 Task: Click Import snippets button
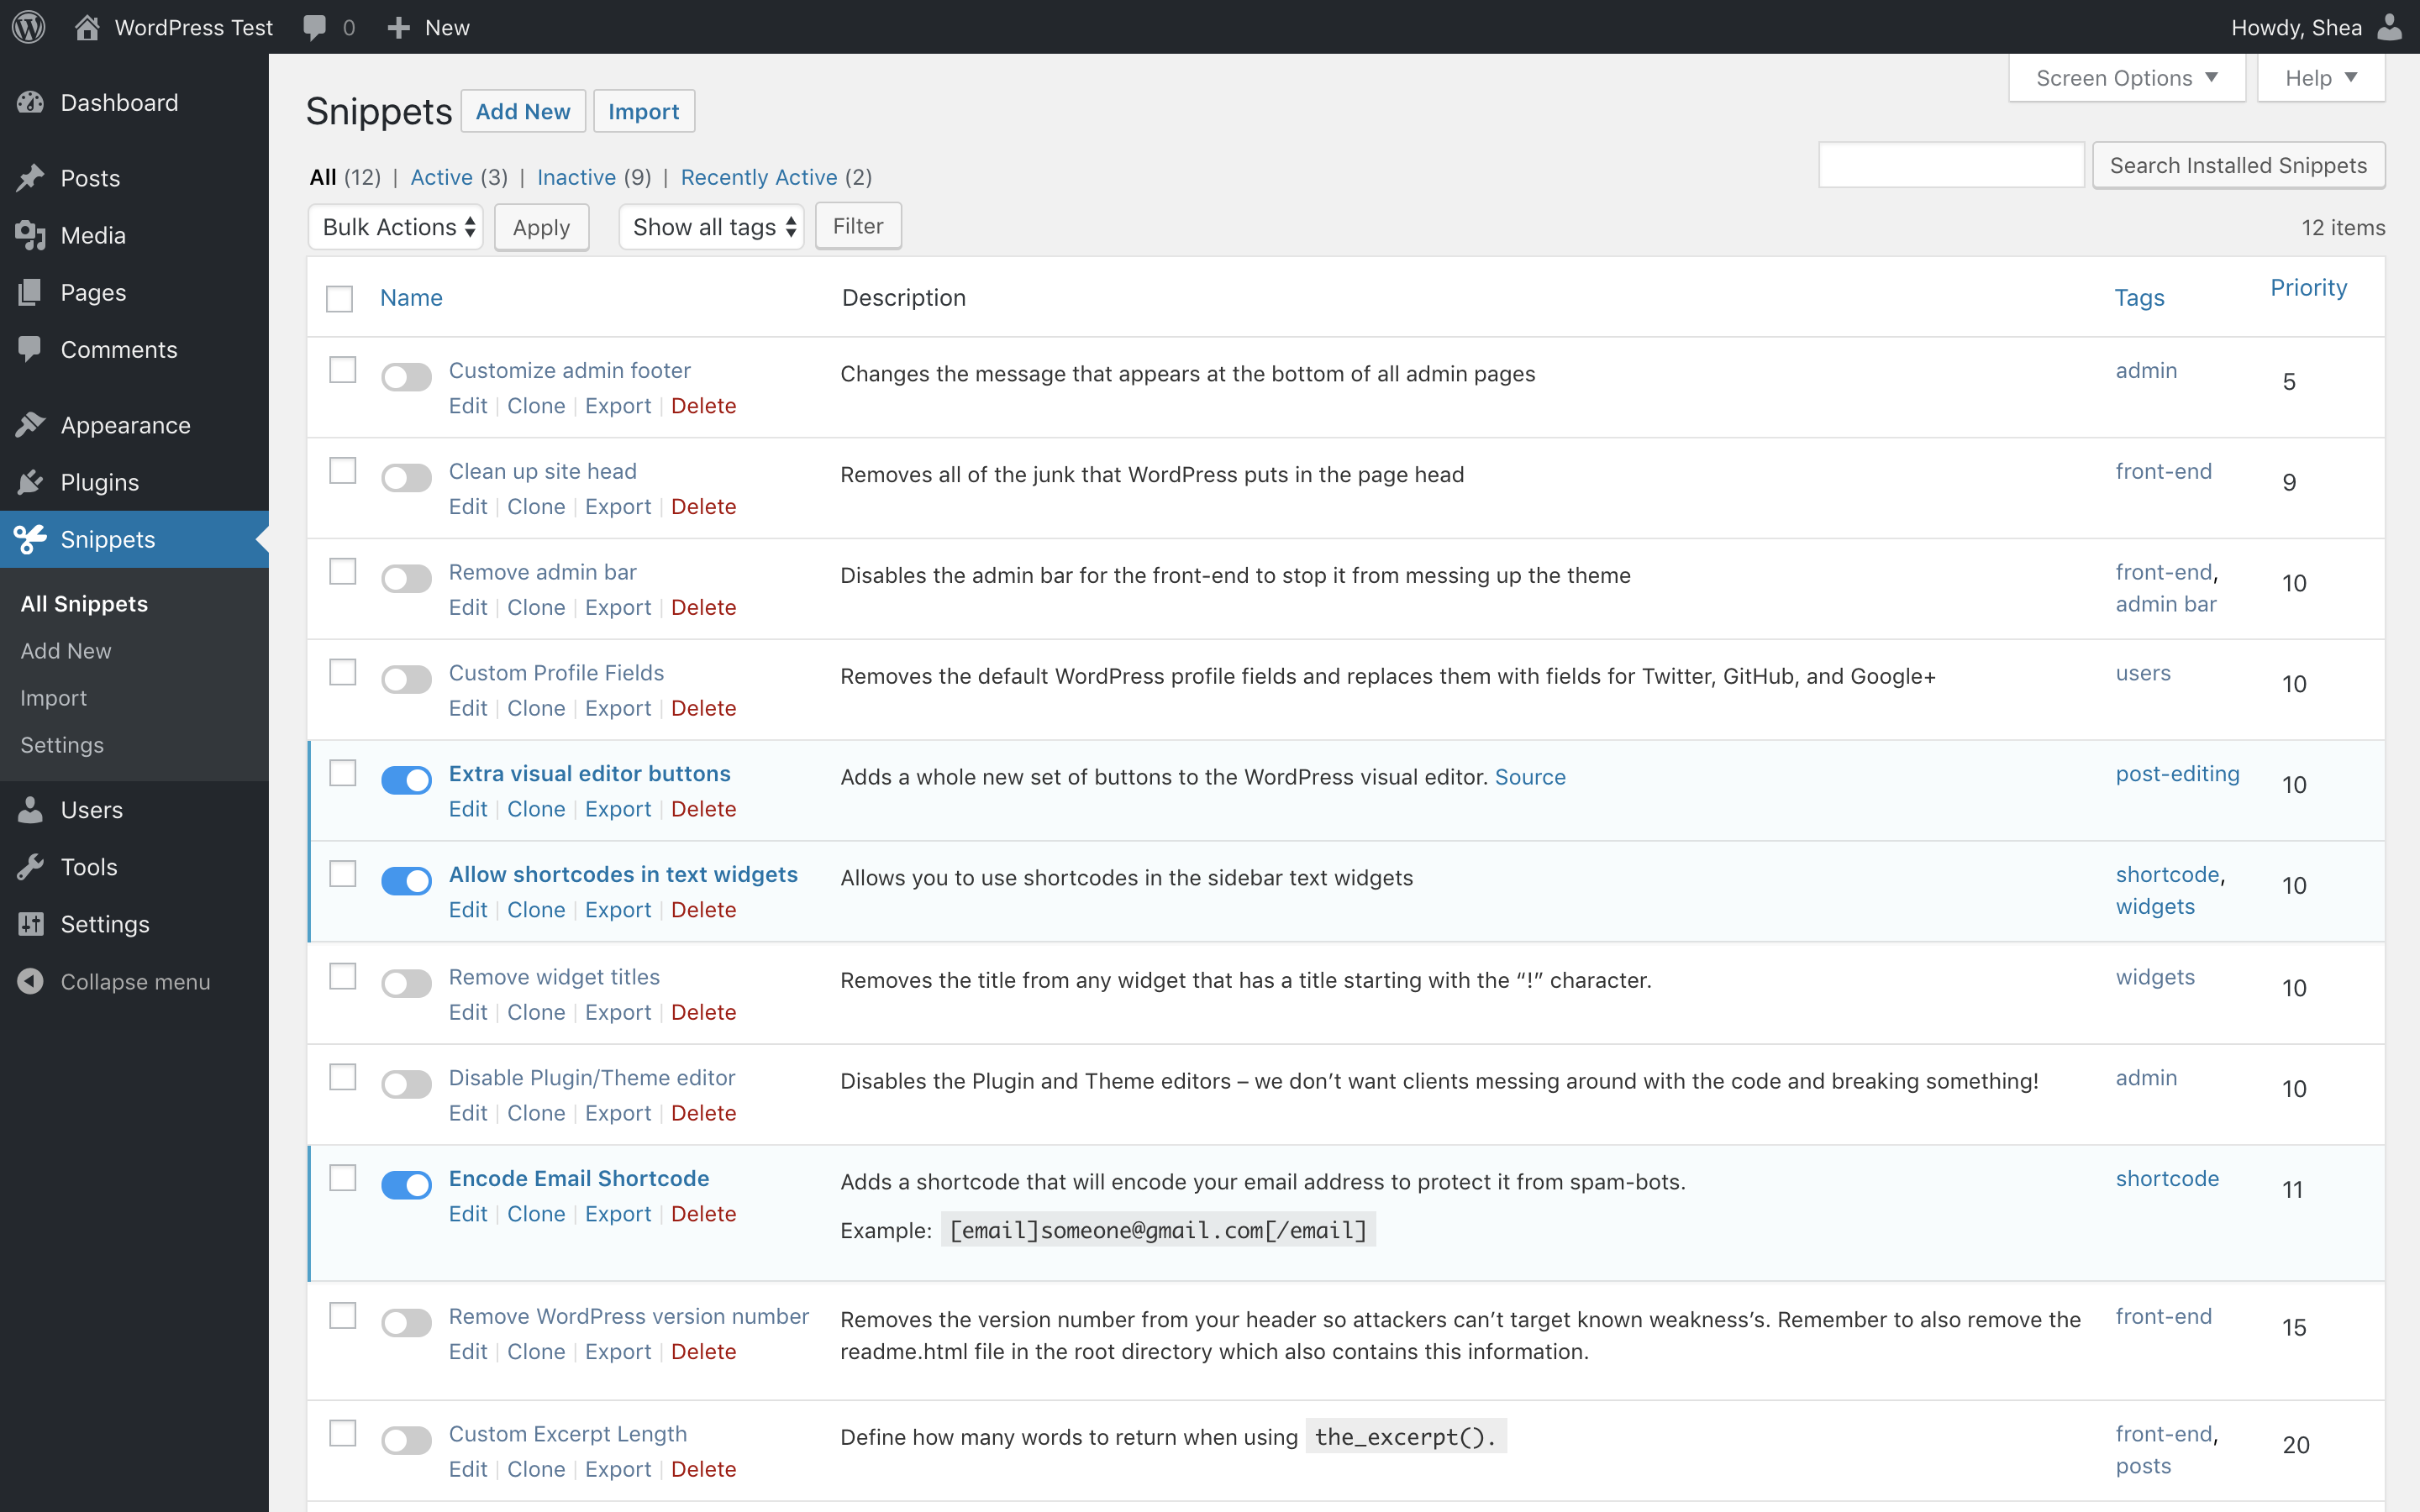click(643, 110)
